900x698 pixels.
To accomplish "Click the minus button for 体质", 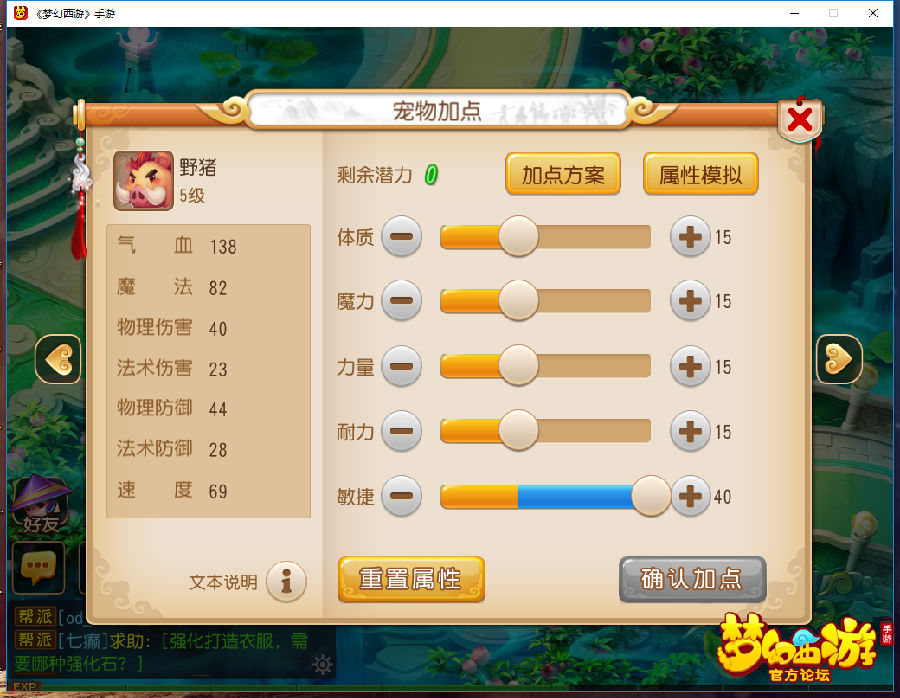I will coord(402,236).
